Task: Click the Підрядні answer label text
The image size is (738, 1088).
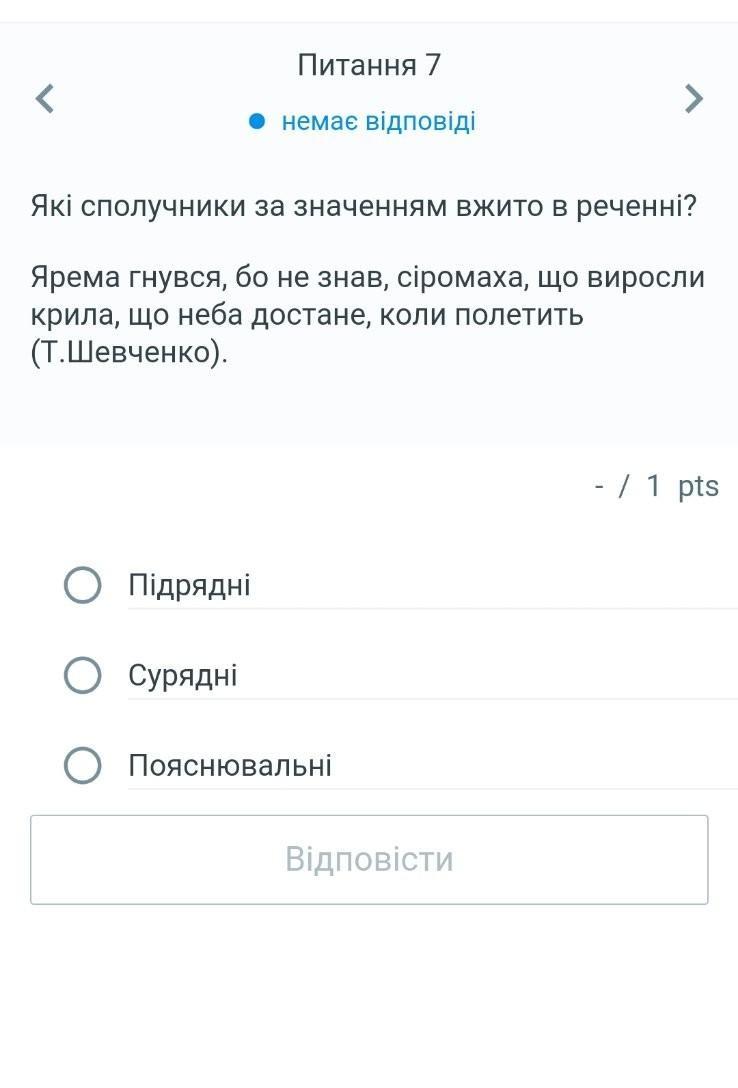Action: click(189, 586)
